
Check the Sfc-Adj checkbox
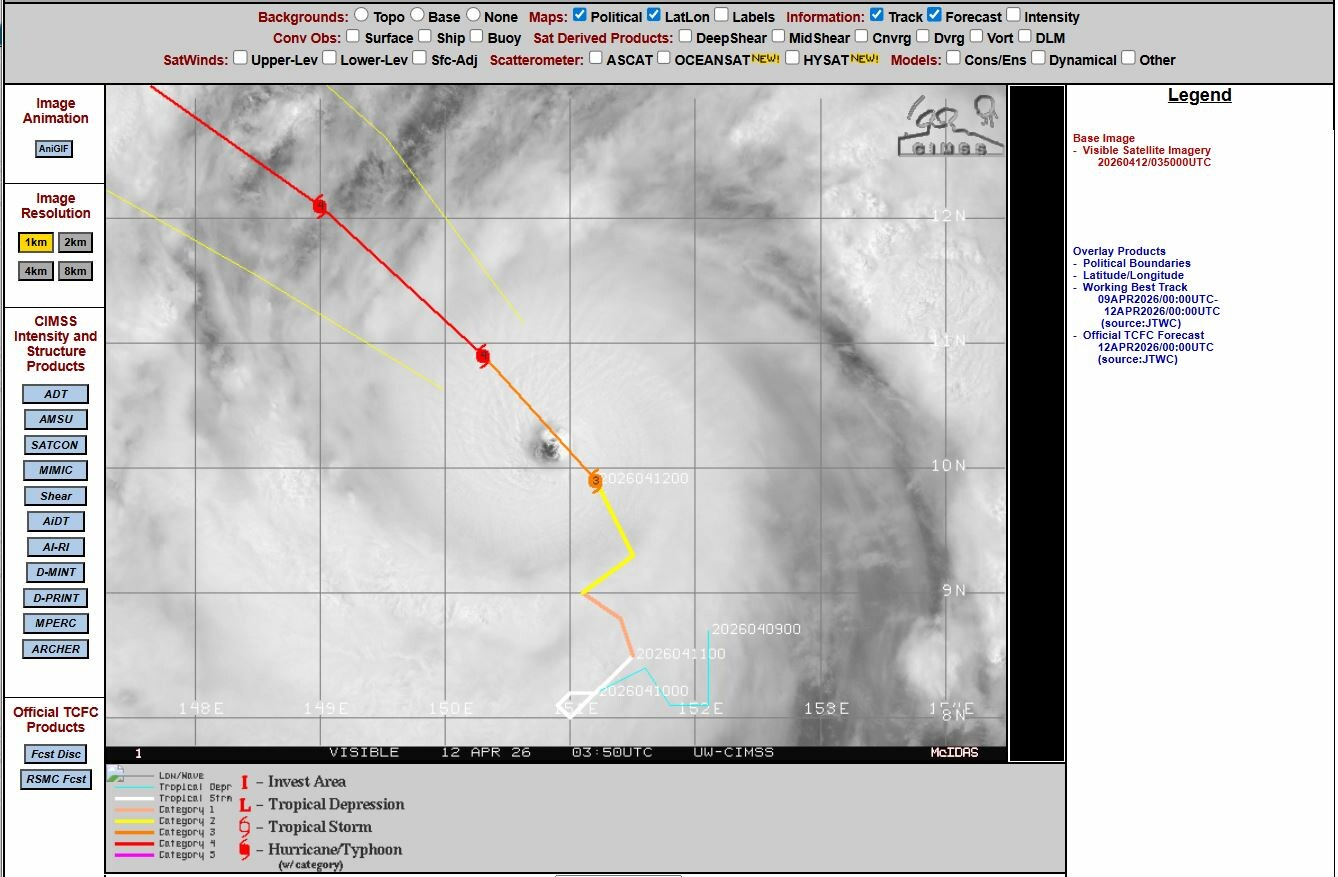420,58
